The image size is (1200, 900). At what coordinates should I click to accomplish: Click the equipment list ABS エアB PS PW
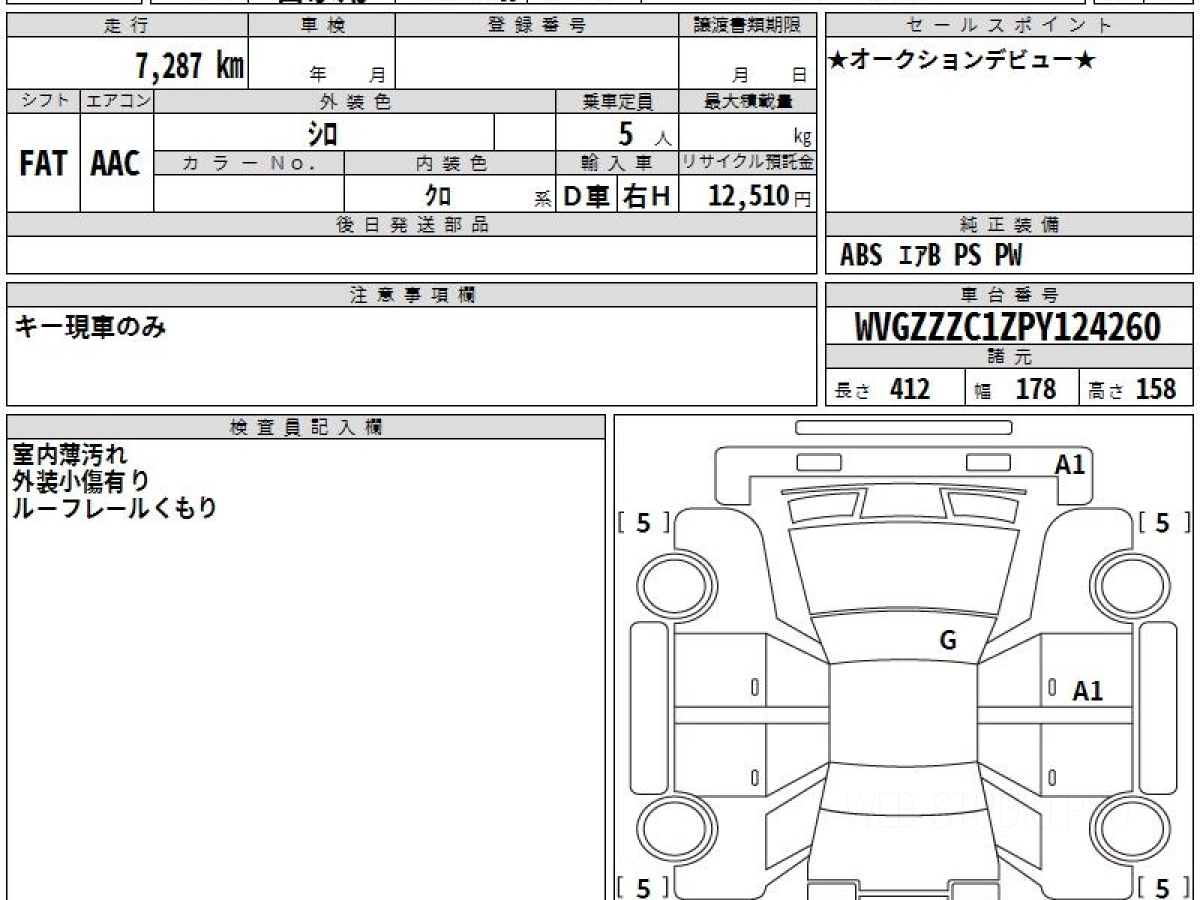click(x=931, y=256)
